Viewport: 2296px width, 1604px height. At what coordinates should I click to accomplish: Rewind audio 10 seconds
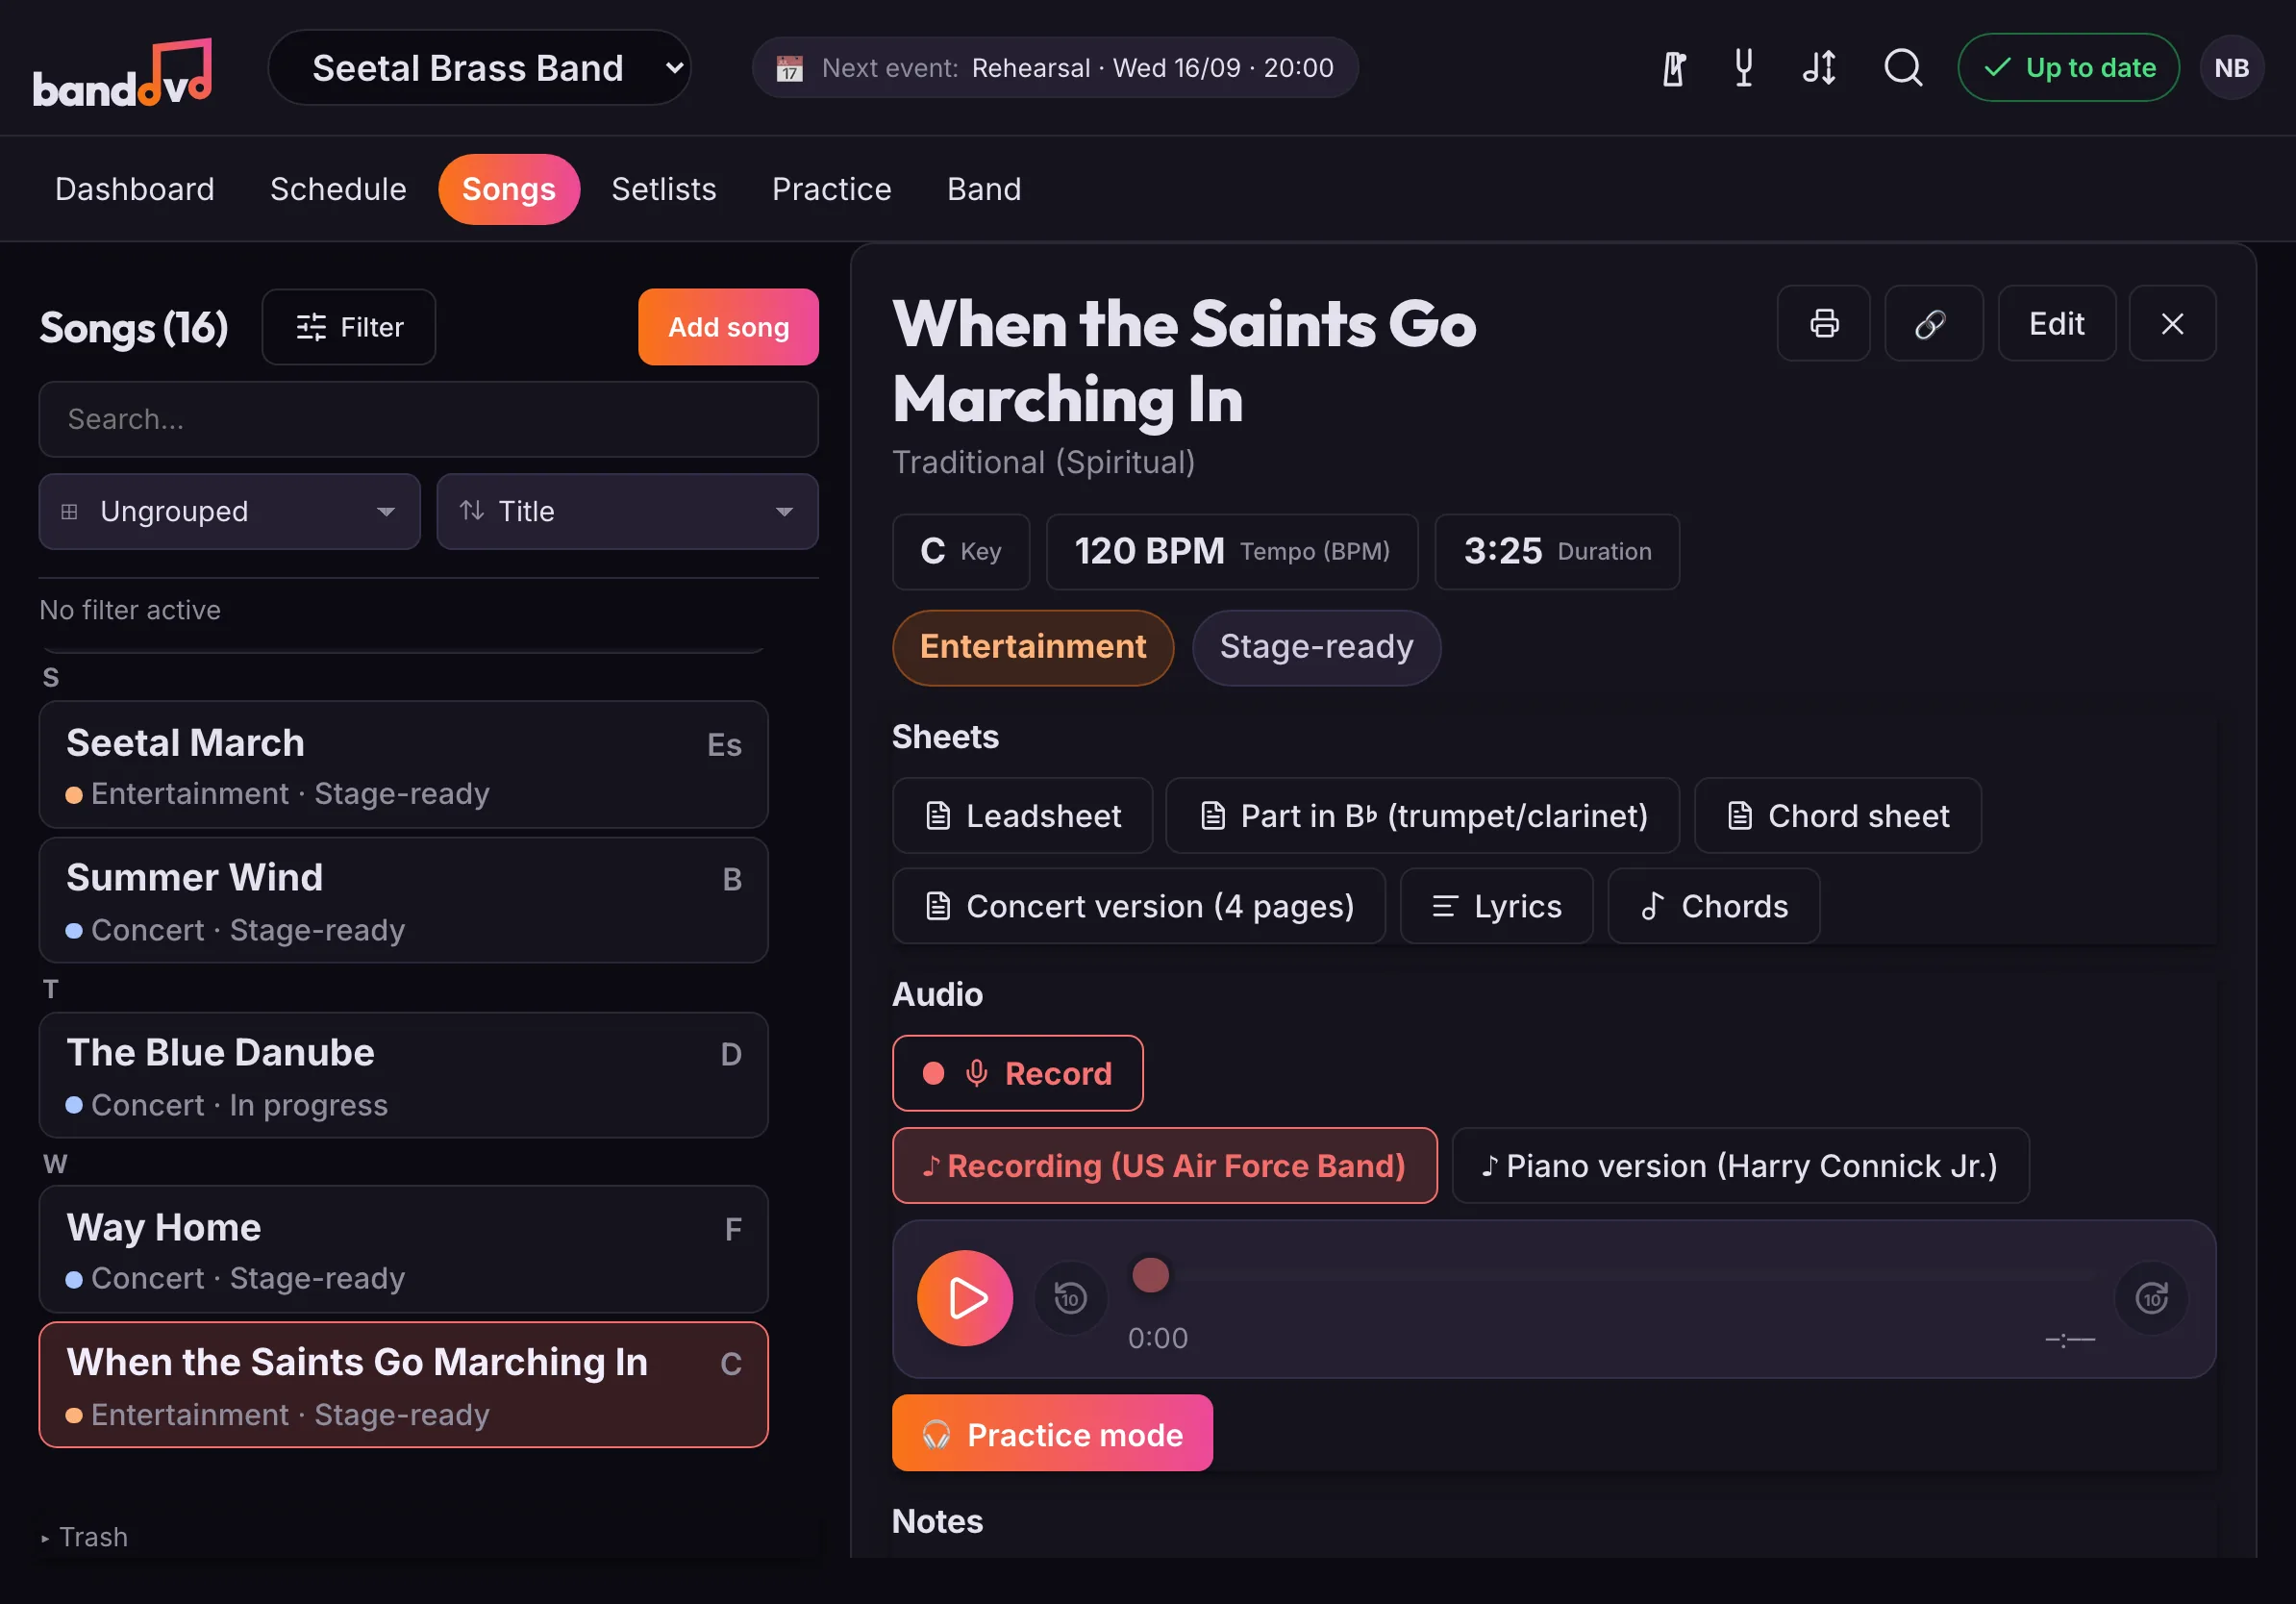[1070, 1298]
